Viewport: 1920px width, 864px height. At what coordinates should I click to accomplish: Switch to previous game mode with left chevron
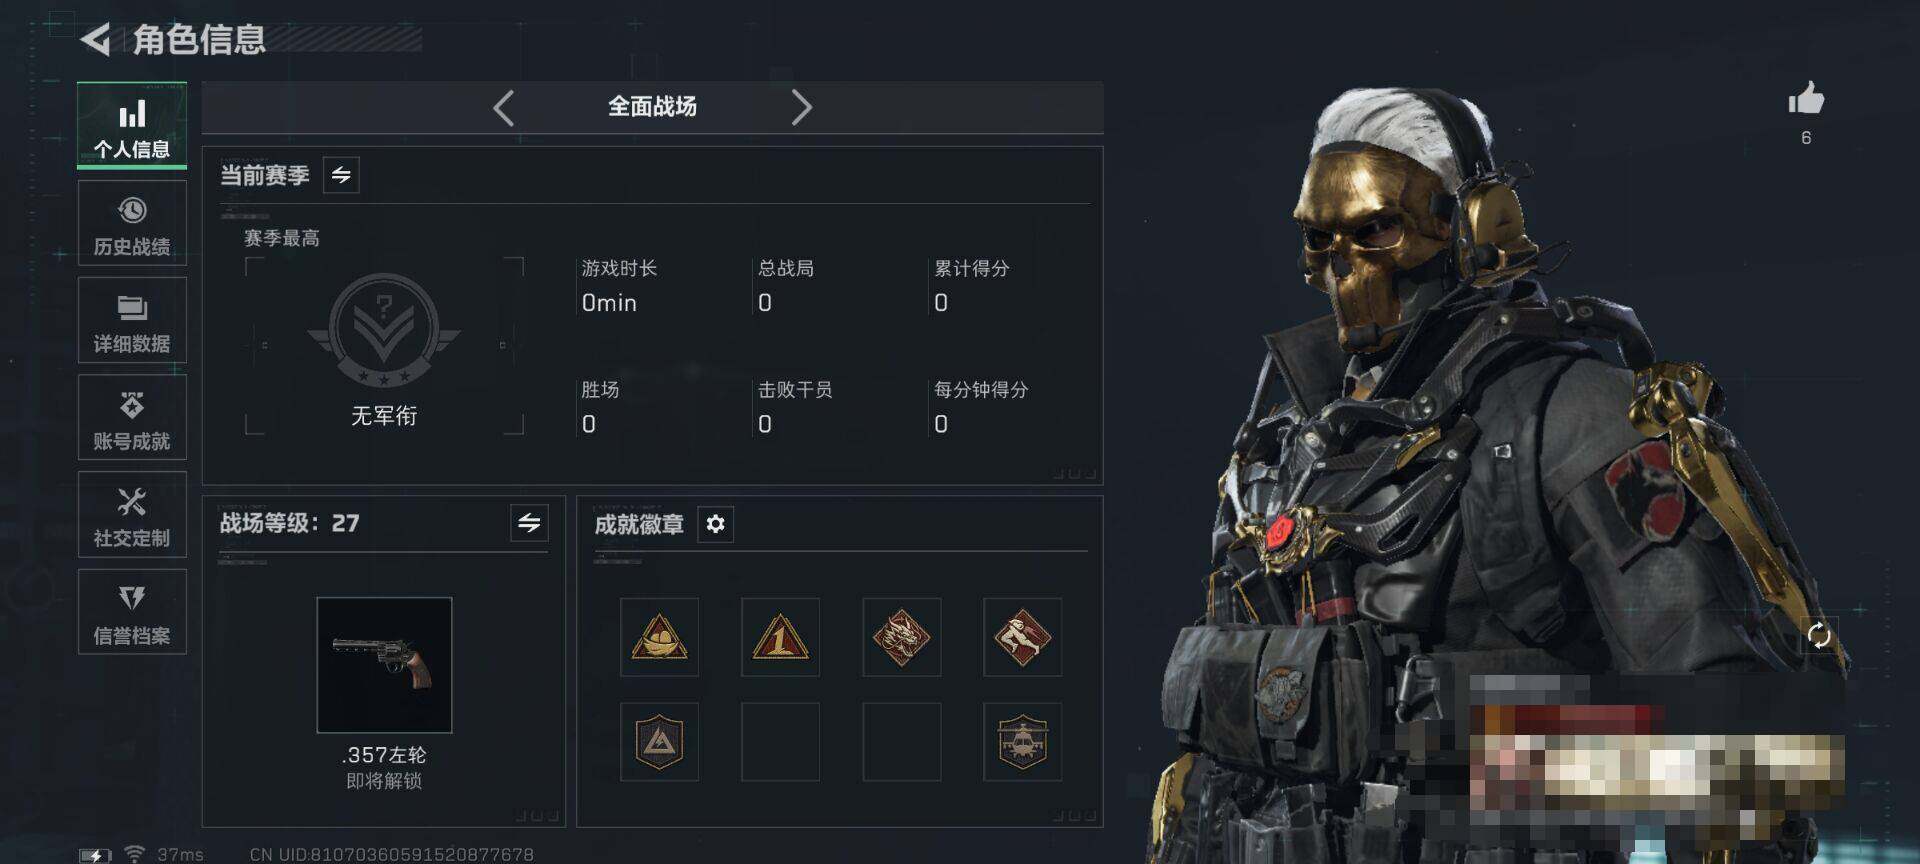tap(504, 107)
